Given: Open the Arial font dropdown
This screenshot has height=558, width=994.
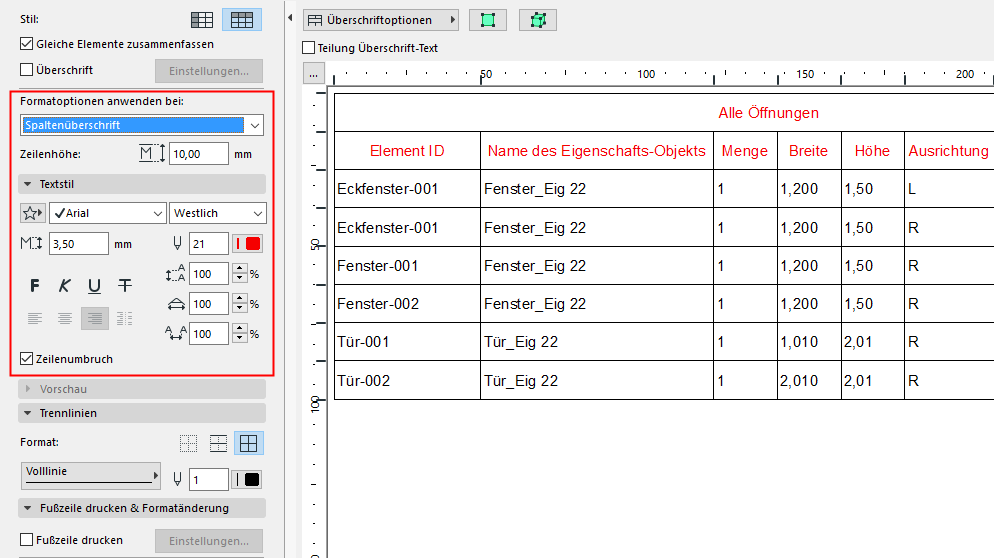Looking at the screenshot, I should point(108,213).
